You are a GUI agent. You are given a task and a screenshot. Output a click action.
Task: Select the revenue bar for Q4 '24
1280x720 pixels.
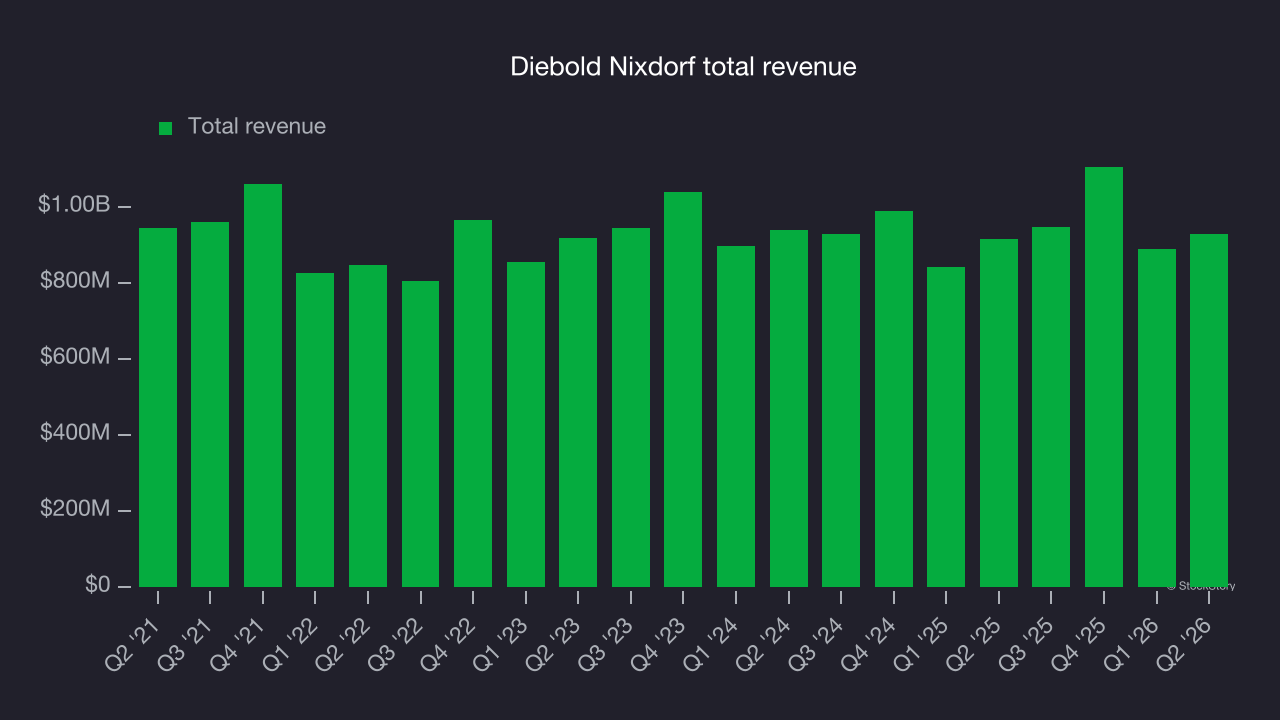click(x=894, y=399)
